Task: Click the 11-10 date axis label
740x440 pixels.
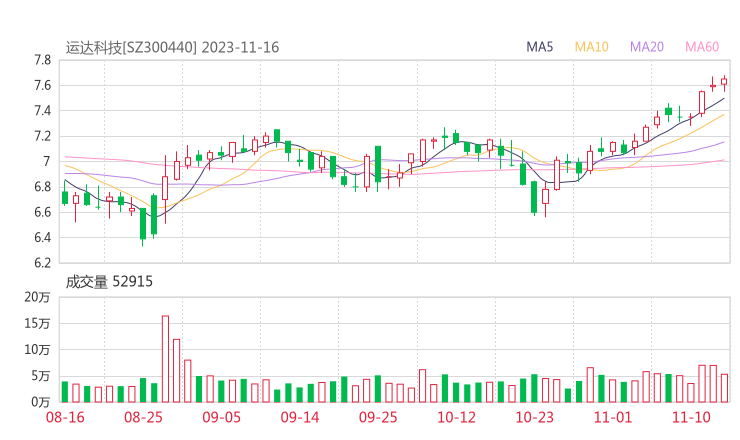Action: [x=691, y=417]
